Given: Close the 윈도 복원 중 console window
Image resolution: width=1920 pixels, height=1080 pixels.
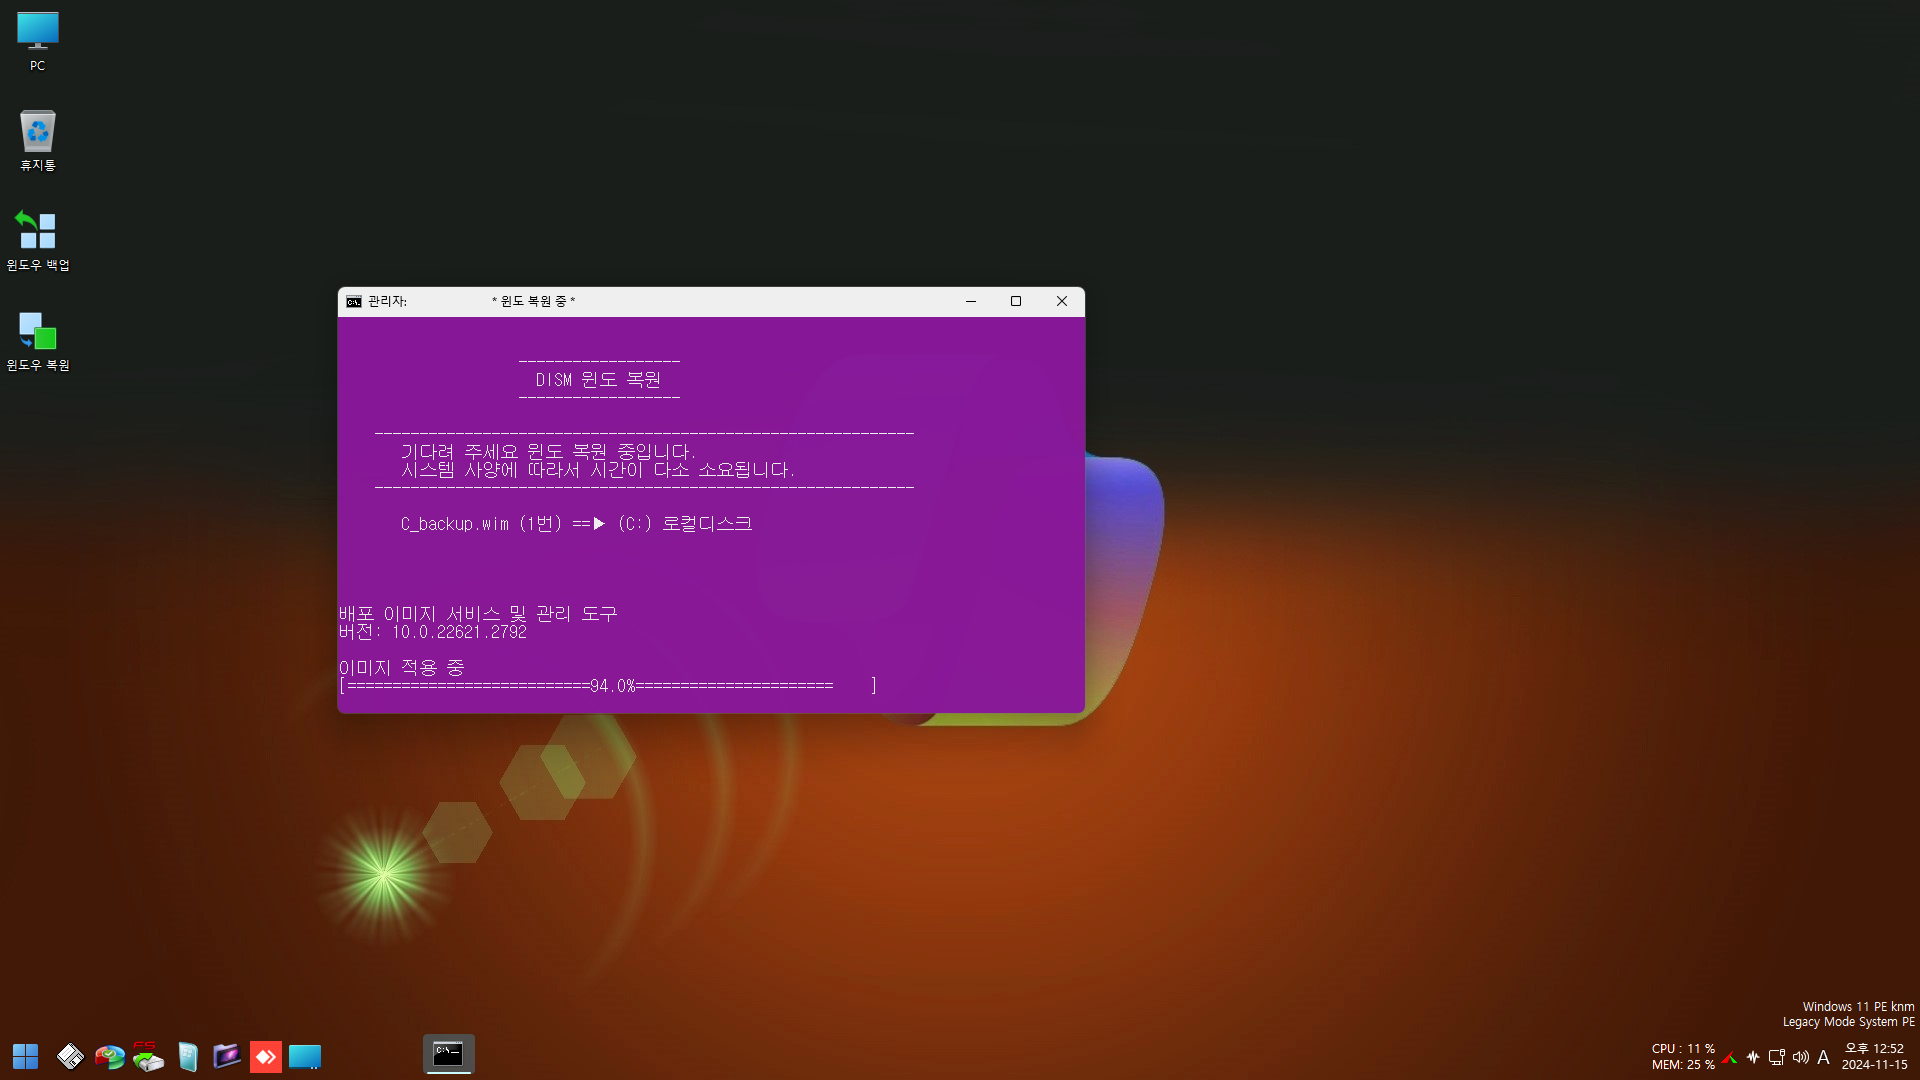Looking at the screenshot, I should 1062,301.
